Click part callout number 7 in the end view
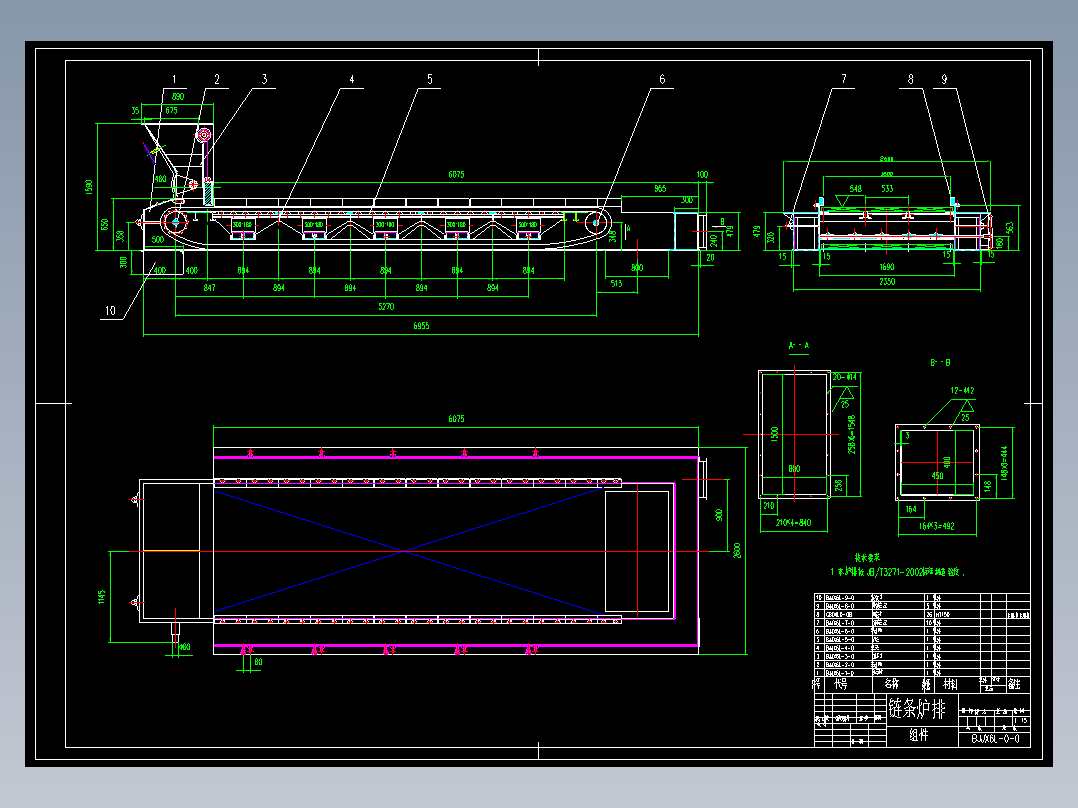Viewport: 1078px width, 808px height. pos(844,80)
